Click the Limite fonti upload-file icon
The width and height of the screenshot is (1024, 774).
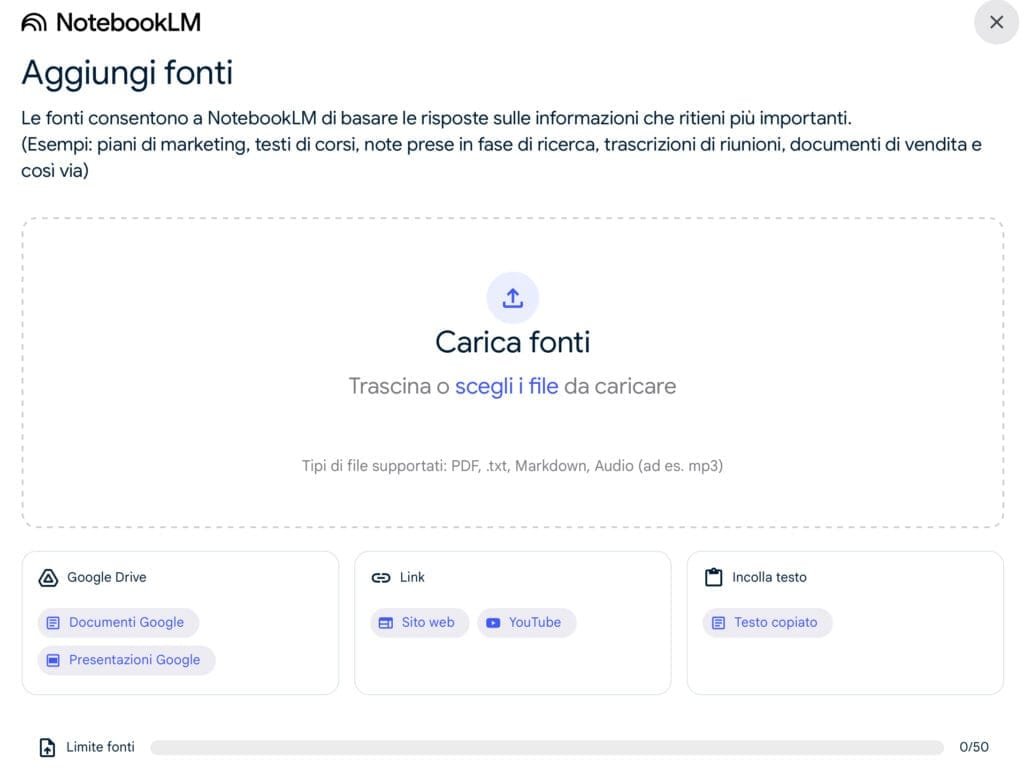click(47, 747)
